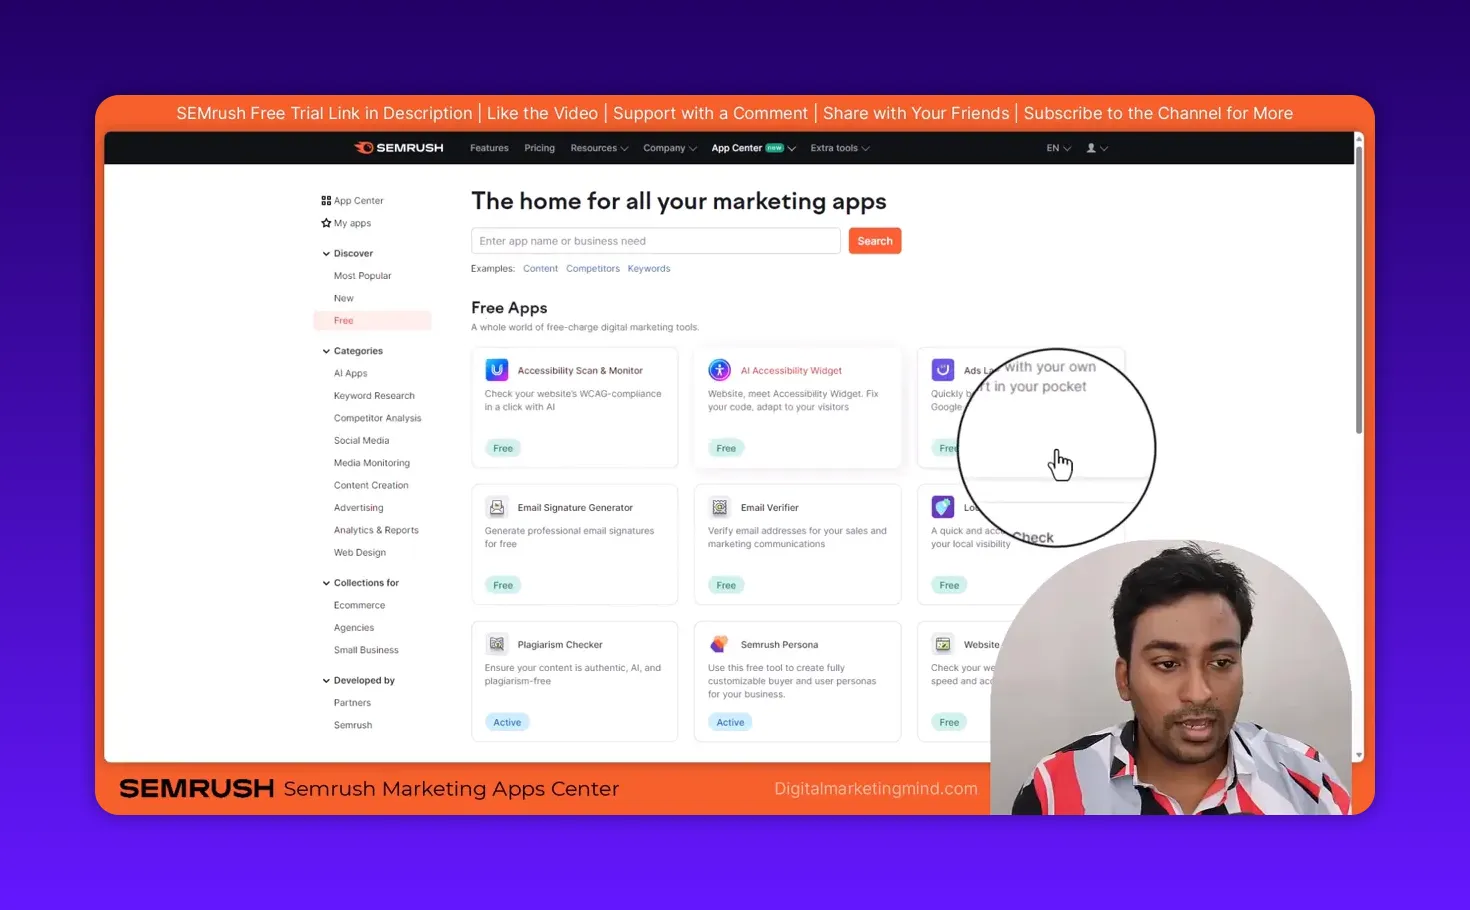Collapse the Categories section
Viewport: 1470px width, 910px height.
pyautogui.click(x=326, y=350)
